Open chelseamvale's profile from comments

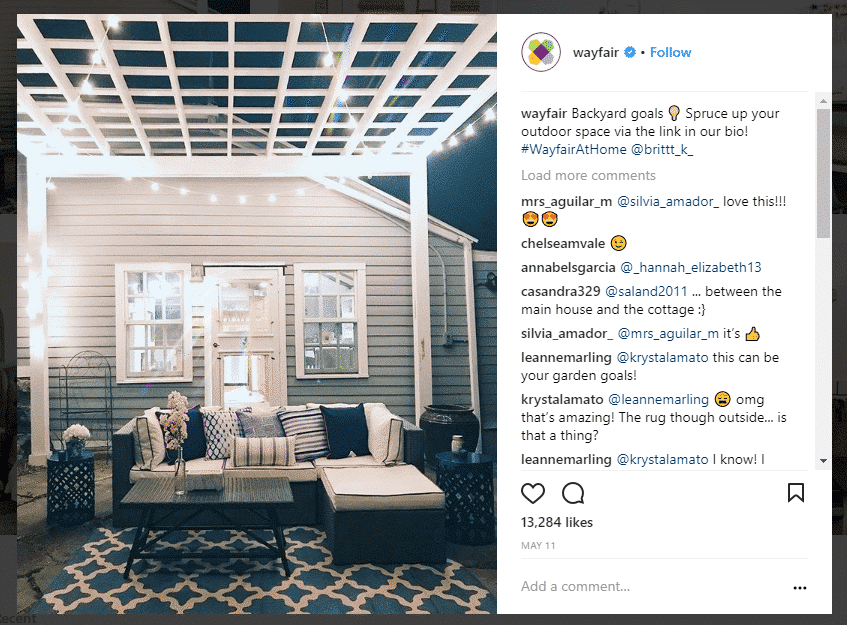[563, 244]
